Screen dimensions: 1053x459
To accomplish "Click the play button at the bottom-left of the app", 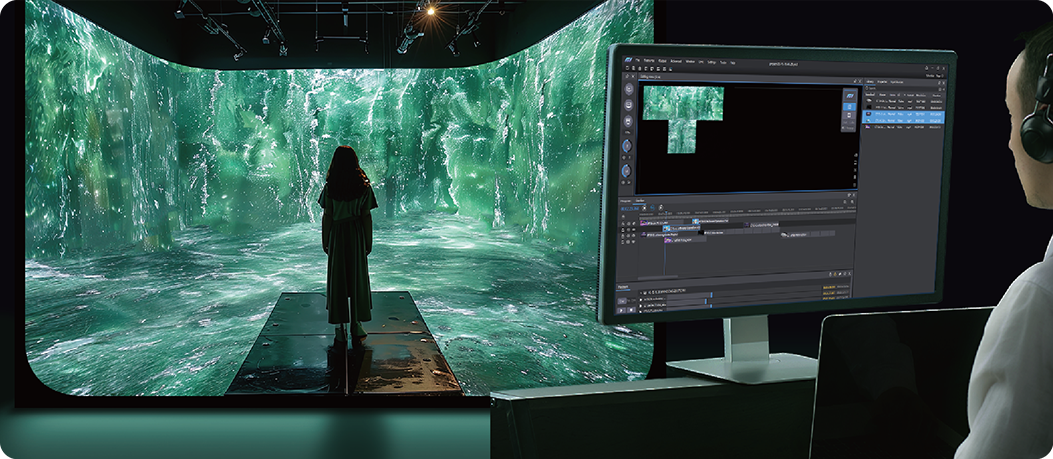I will pos(621,310).
